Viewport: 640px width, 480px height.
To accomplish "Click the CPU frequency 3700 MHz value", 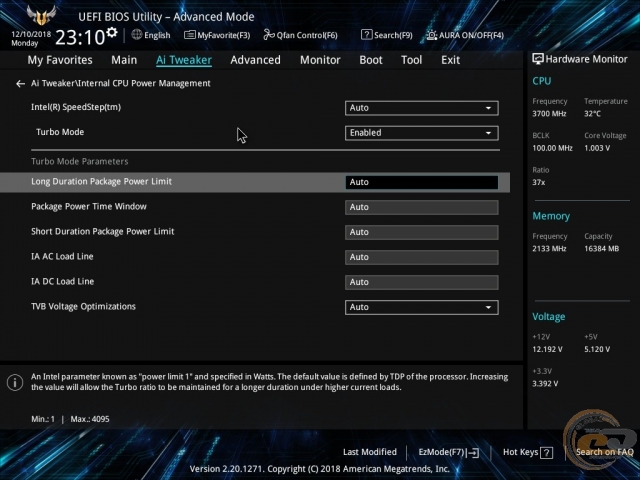I will (549, 114).
